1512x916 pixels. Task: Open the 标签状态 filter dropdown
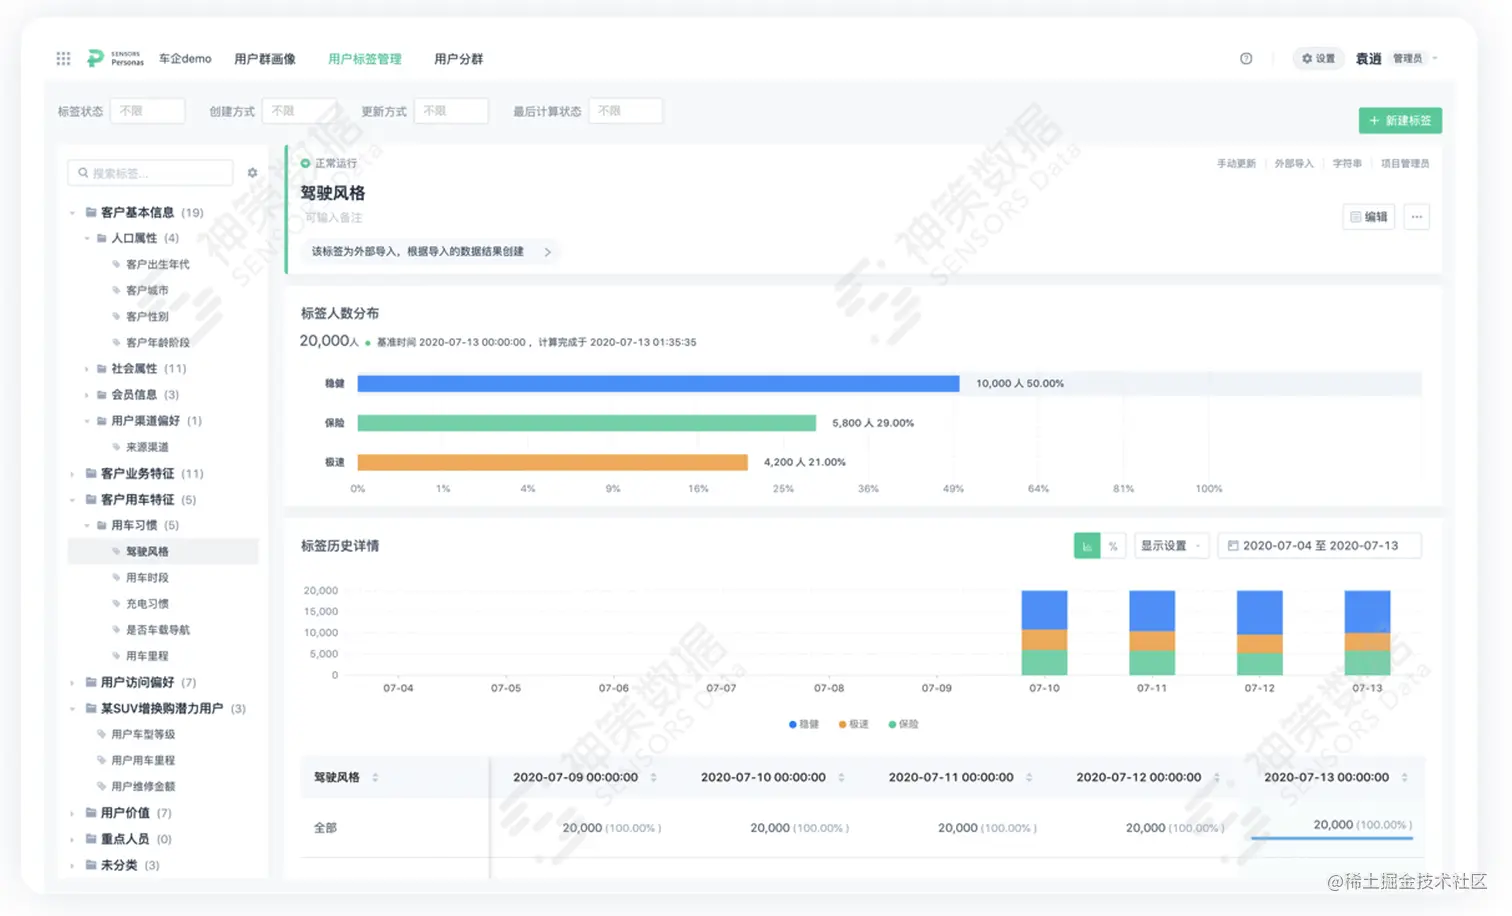147,111
